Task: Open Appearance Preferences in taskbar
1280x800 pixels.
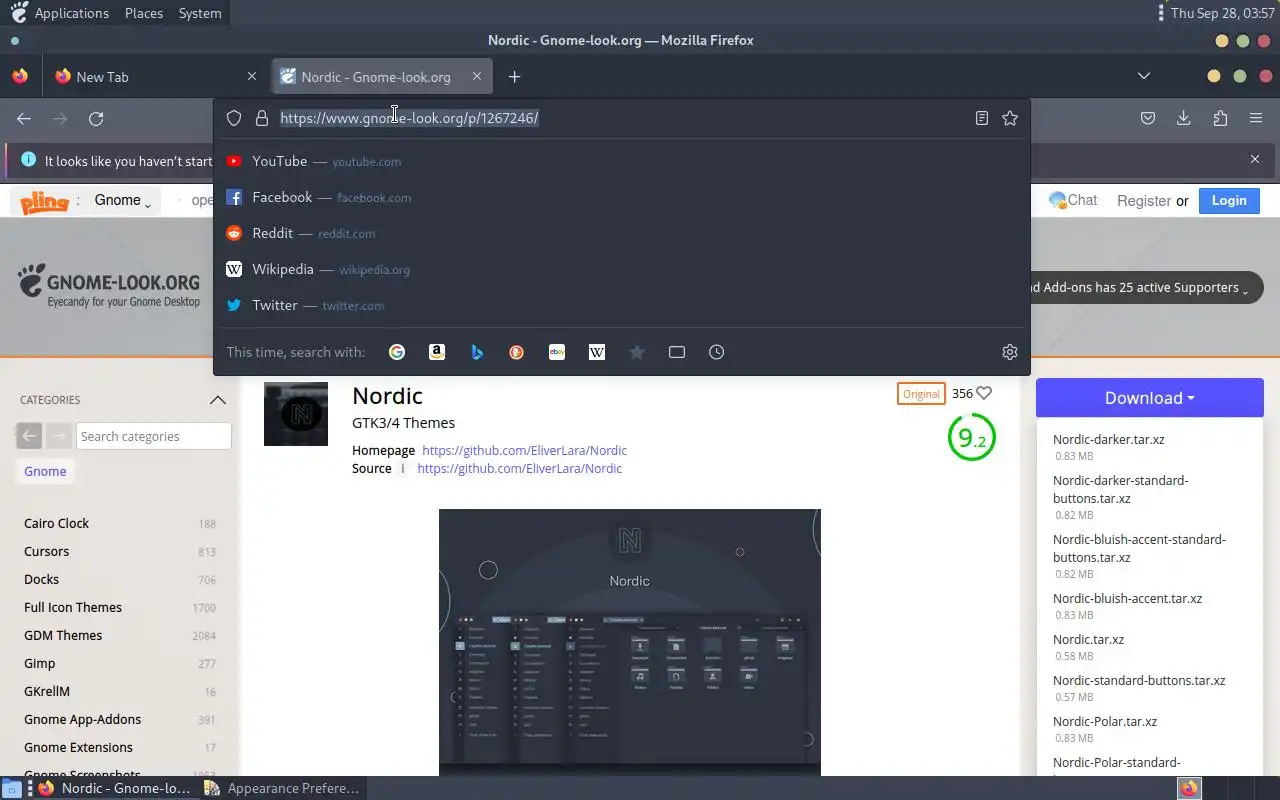Action: [x=282, y=788]
